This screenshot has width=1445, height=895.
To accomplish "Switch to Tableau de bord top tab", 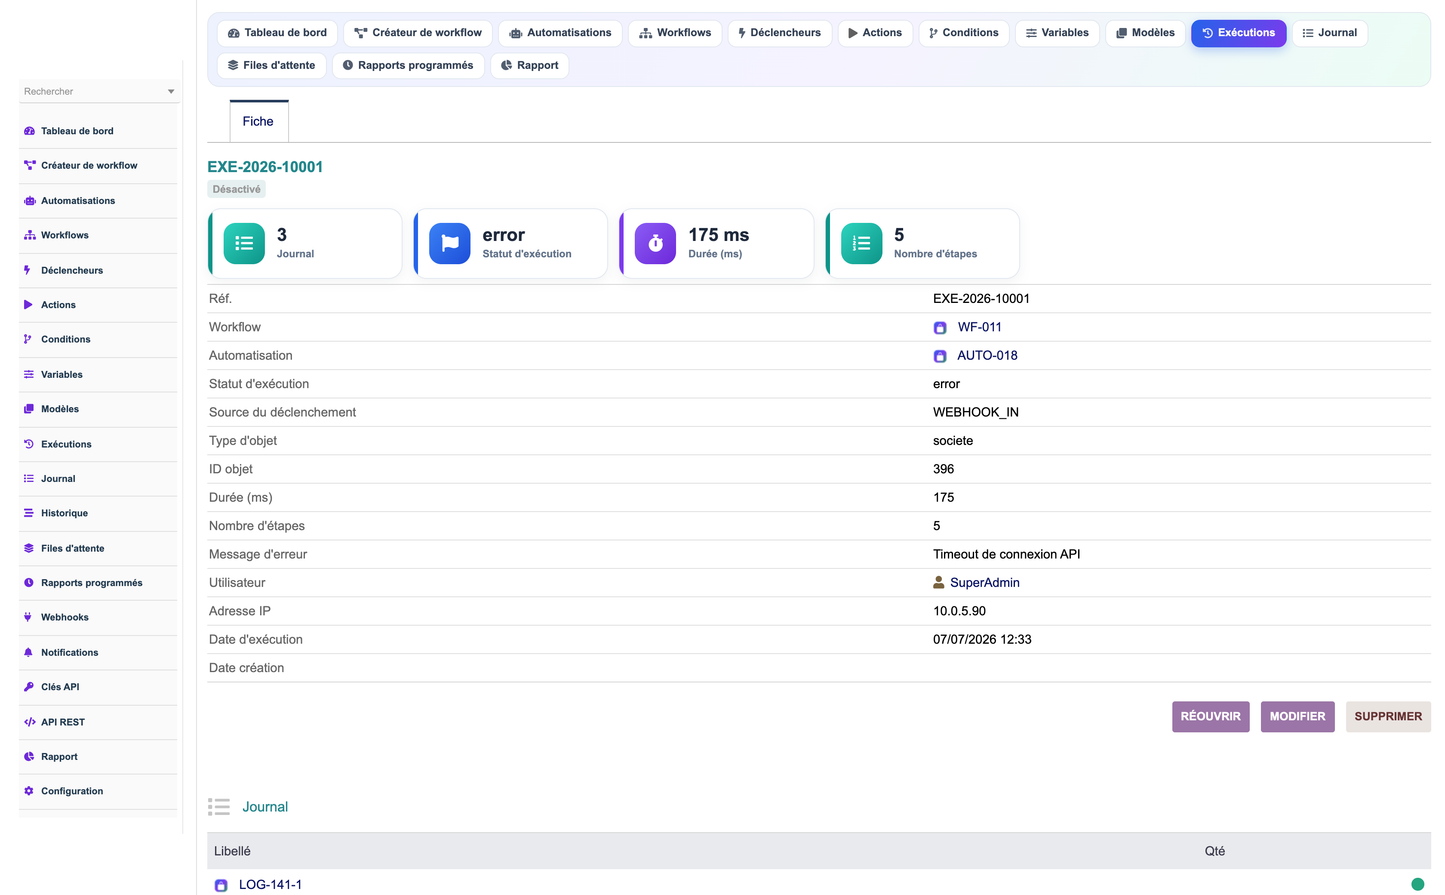I will tap(277, 33).
